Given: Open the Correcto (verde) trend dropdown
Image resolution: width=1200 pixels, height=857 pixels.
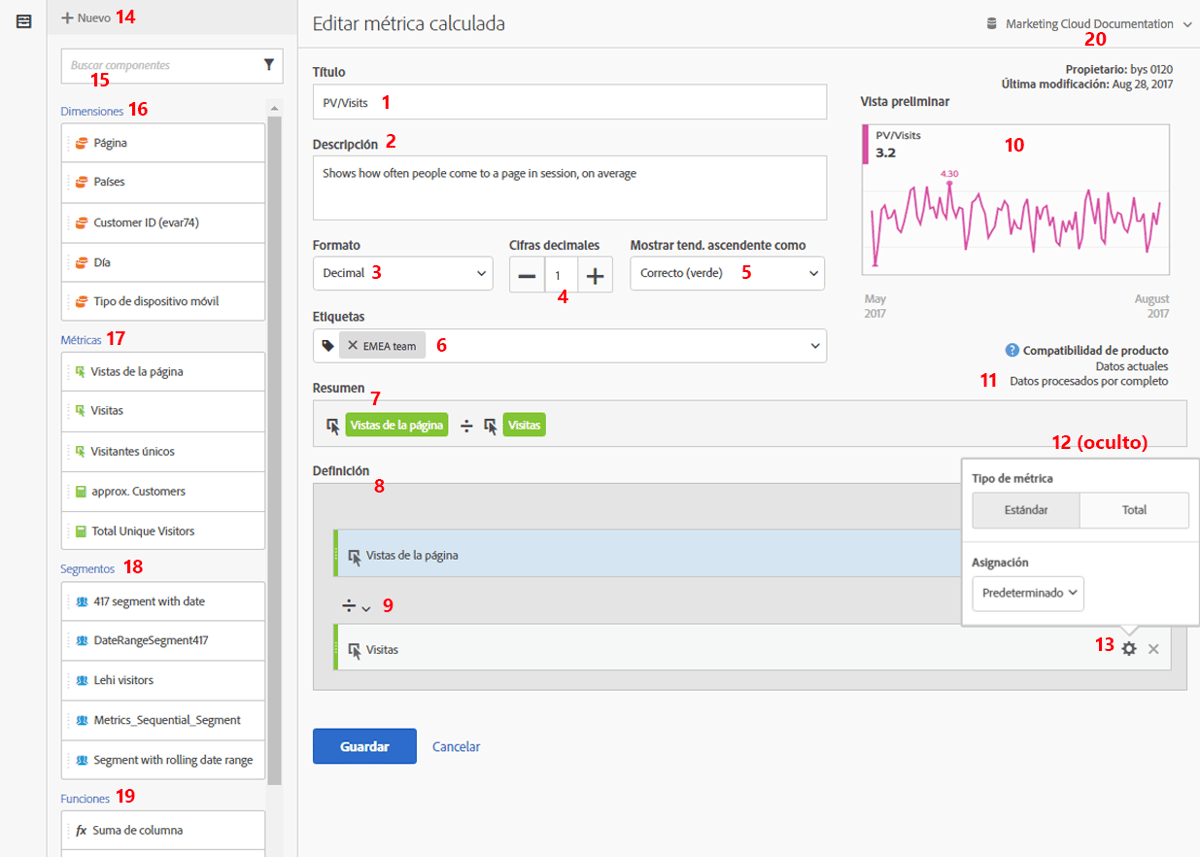Looking at the screenshot, I should coord(727,272).
